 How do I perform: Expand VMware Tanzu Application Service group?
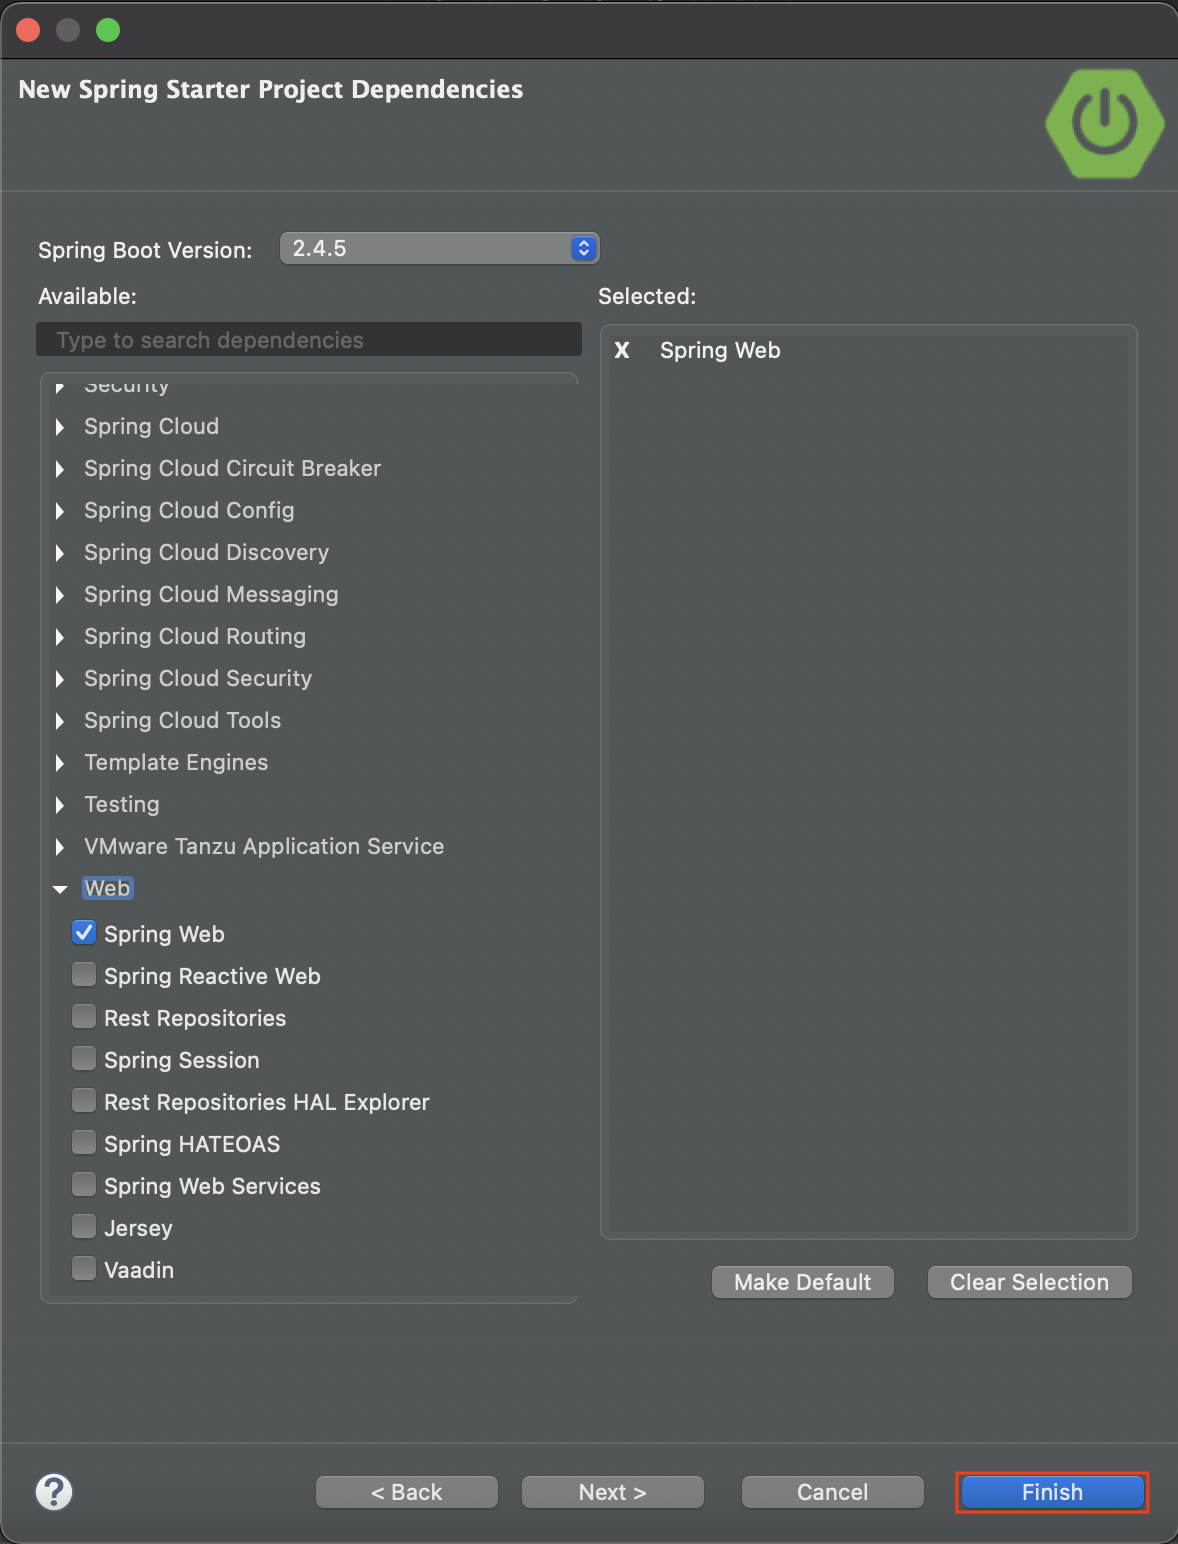click(60, 847)
